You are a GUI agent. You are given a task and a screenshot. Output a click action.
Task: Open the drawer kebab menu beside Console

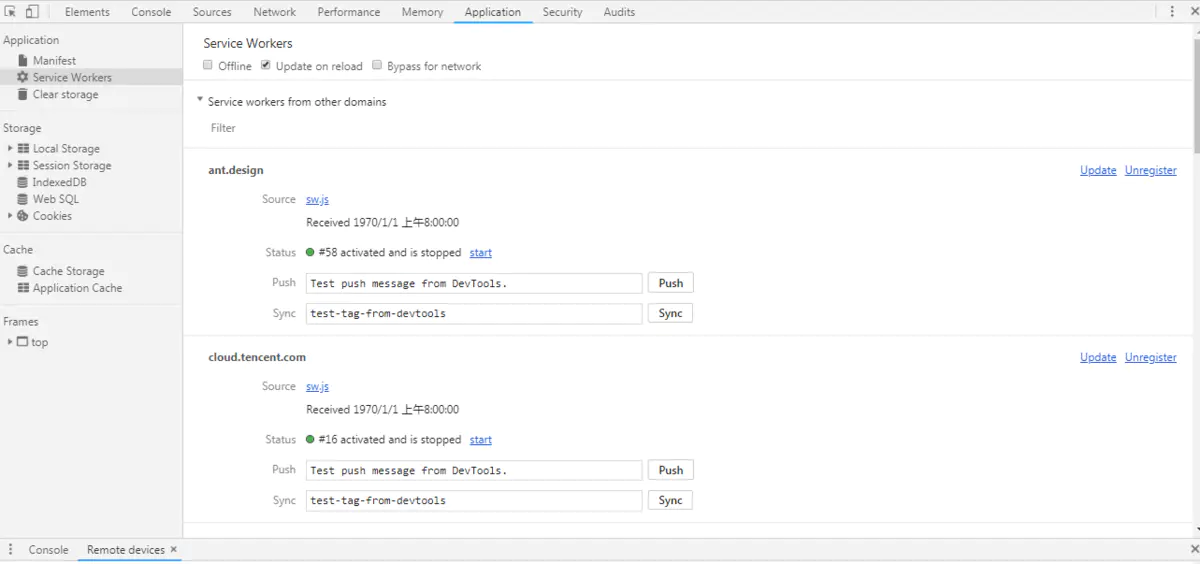coord(11,550)
